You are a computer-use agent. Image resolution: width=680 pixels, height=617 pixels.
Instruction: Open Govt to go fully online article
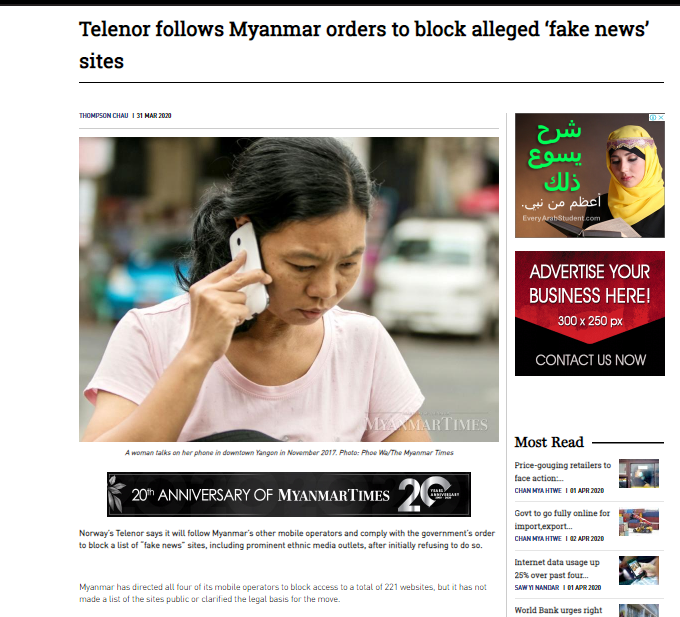562,519
